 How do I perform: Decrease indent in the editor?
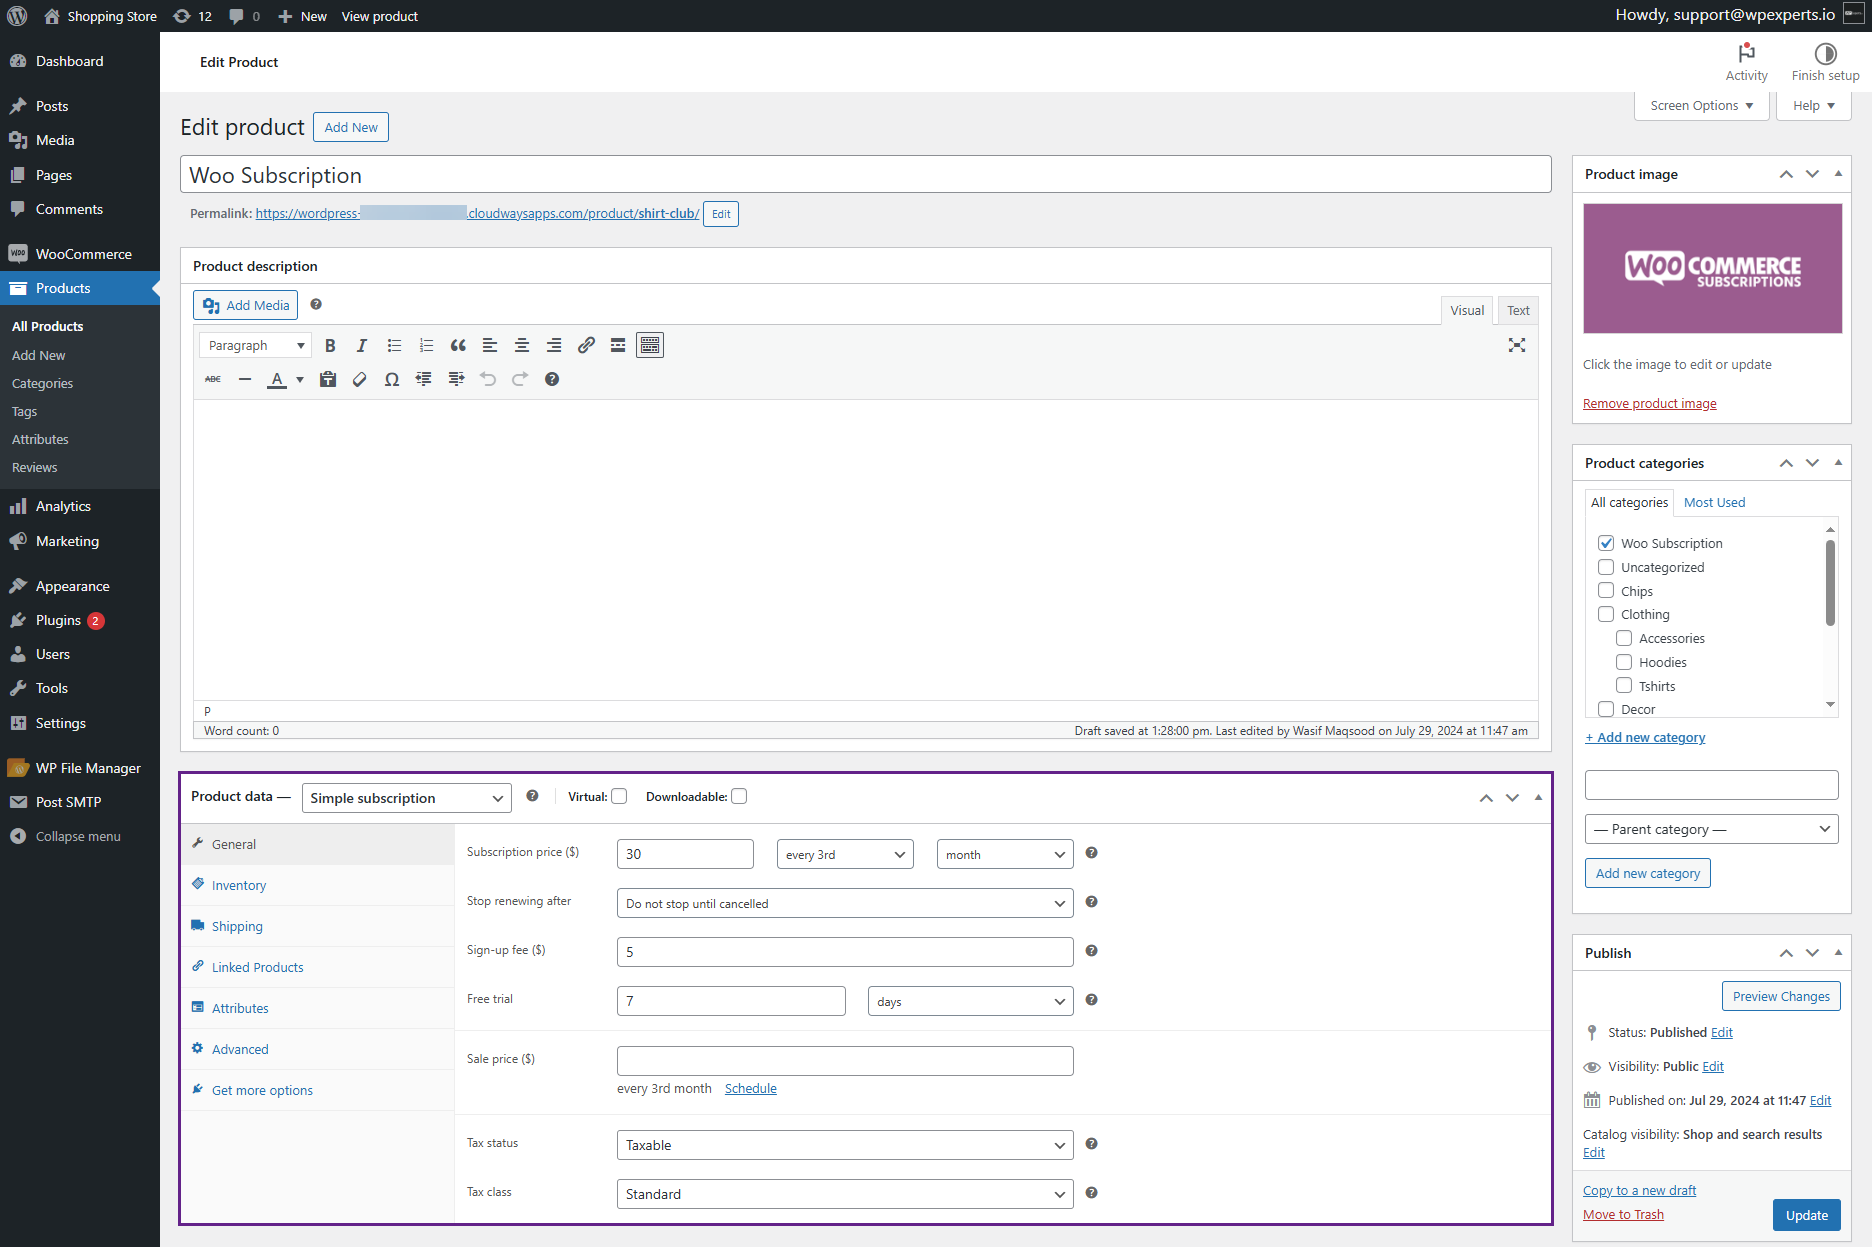[424, 379]
